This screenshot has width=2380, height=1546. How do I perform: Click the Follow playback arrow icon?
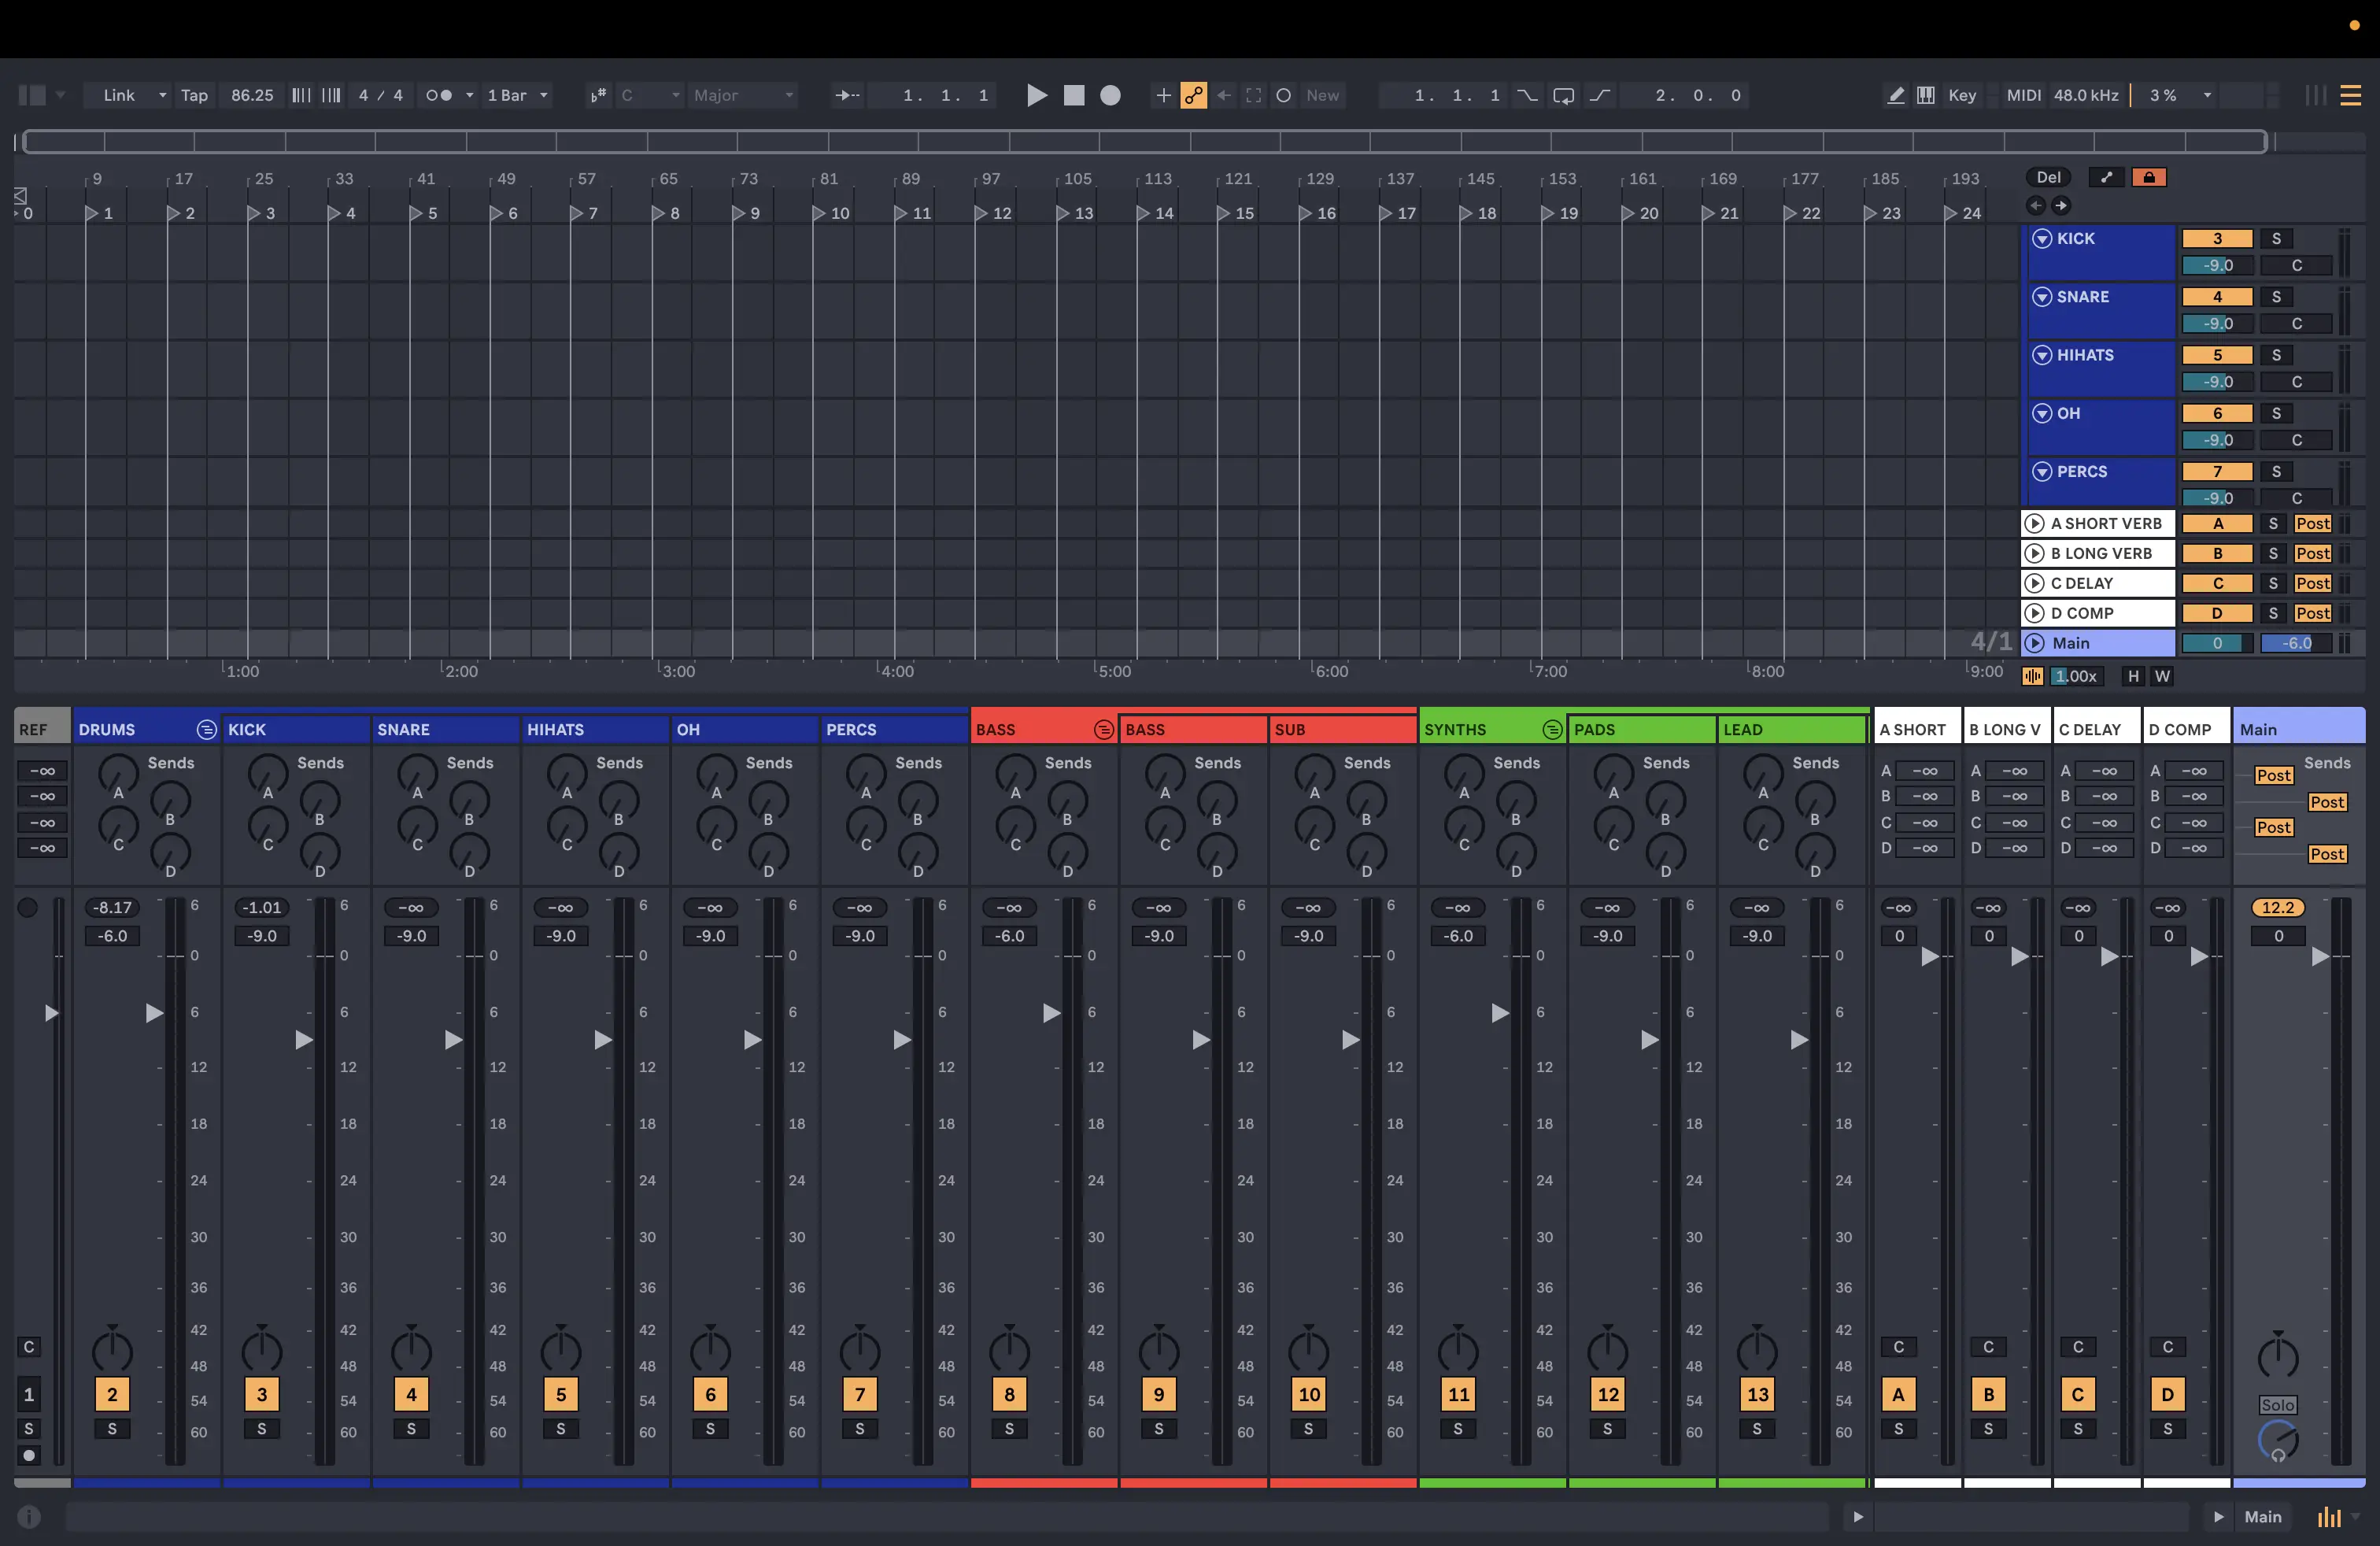[x=847, y=95]
